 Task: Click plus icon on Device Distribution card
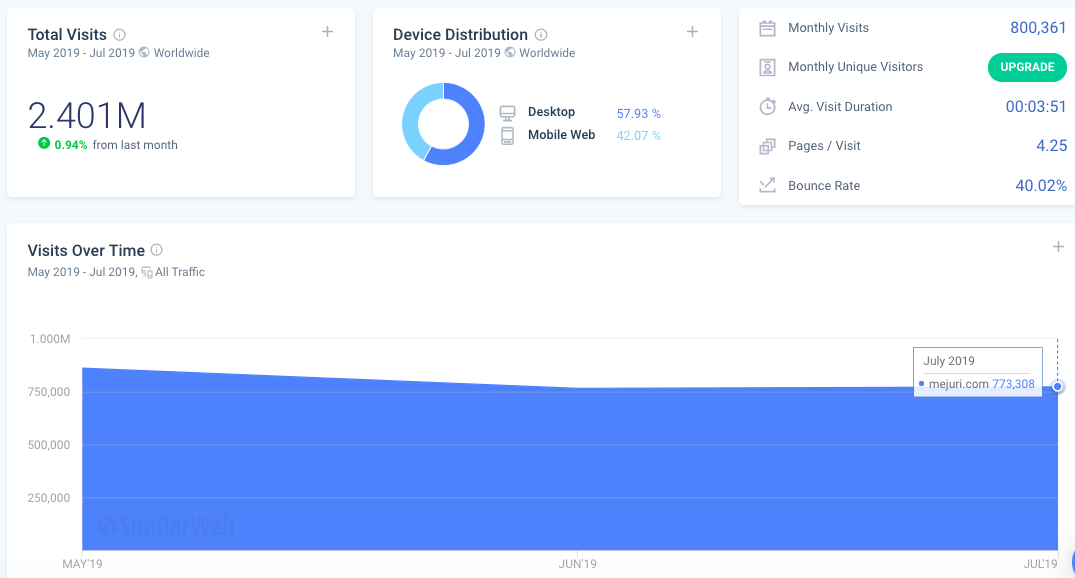click(692, 32)
